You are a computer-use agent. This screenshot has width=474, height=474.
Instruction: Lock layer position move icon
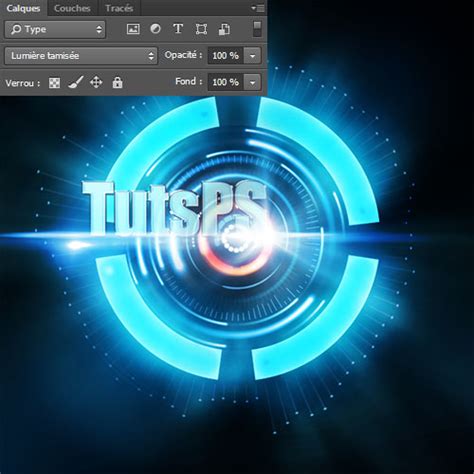[96, 82]
